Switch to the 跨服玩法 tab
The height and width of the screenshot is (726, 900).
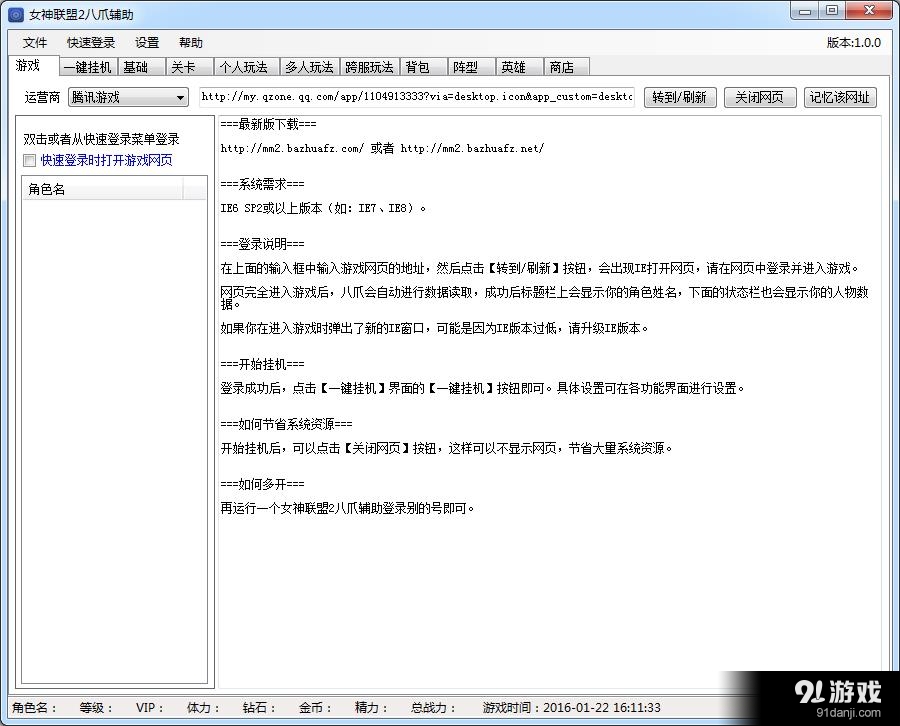(370, 67)
